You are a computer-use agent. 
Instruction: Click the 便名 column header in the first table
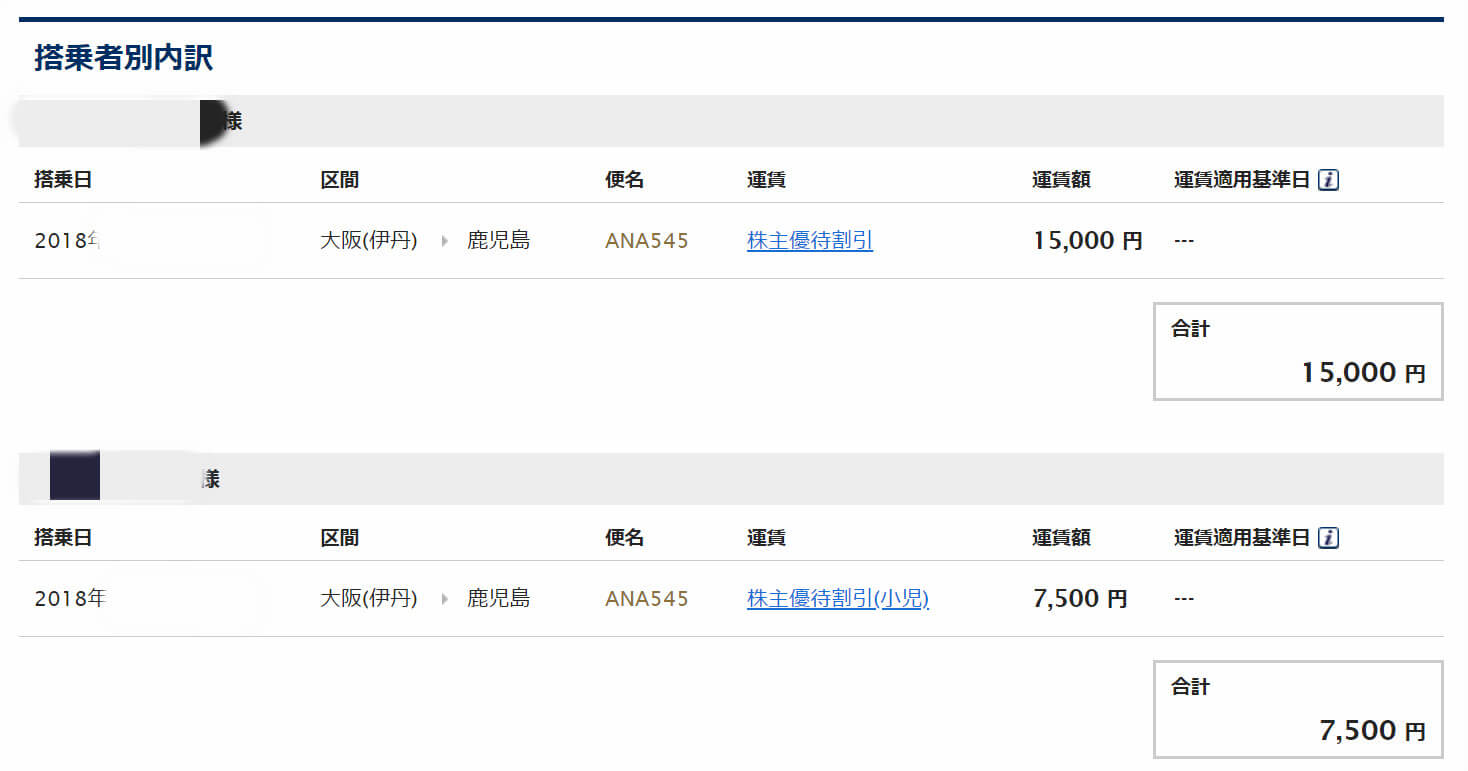[x=624, y=180]
